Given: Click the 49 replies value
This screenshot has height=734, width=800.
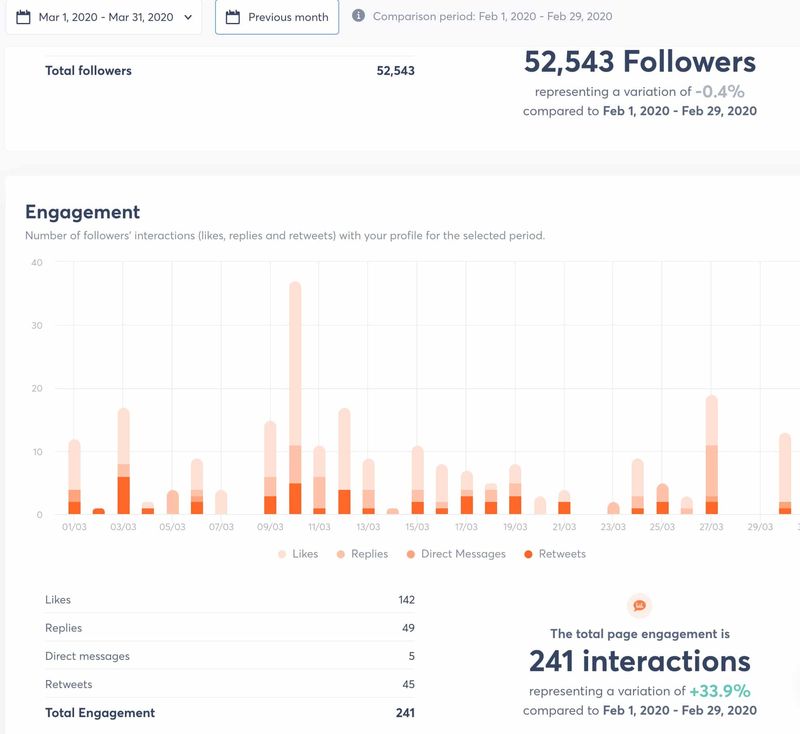Looking at the screenshot, I should coord(408,628).
